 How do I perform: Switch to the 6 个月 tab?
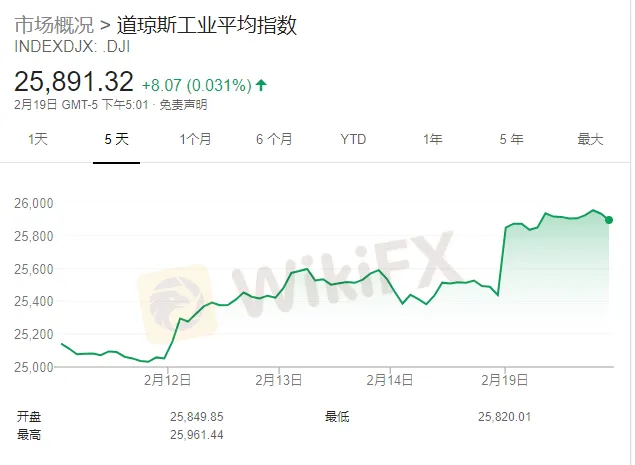click(274, 140)
